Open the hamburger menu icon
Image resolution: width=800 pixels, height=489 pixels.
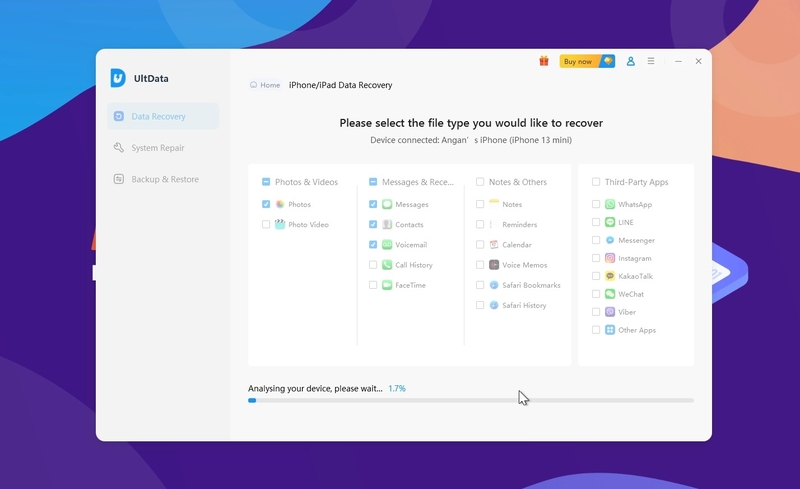click(x=651, y=61)
